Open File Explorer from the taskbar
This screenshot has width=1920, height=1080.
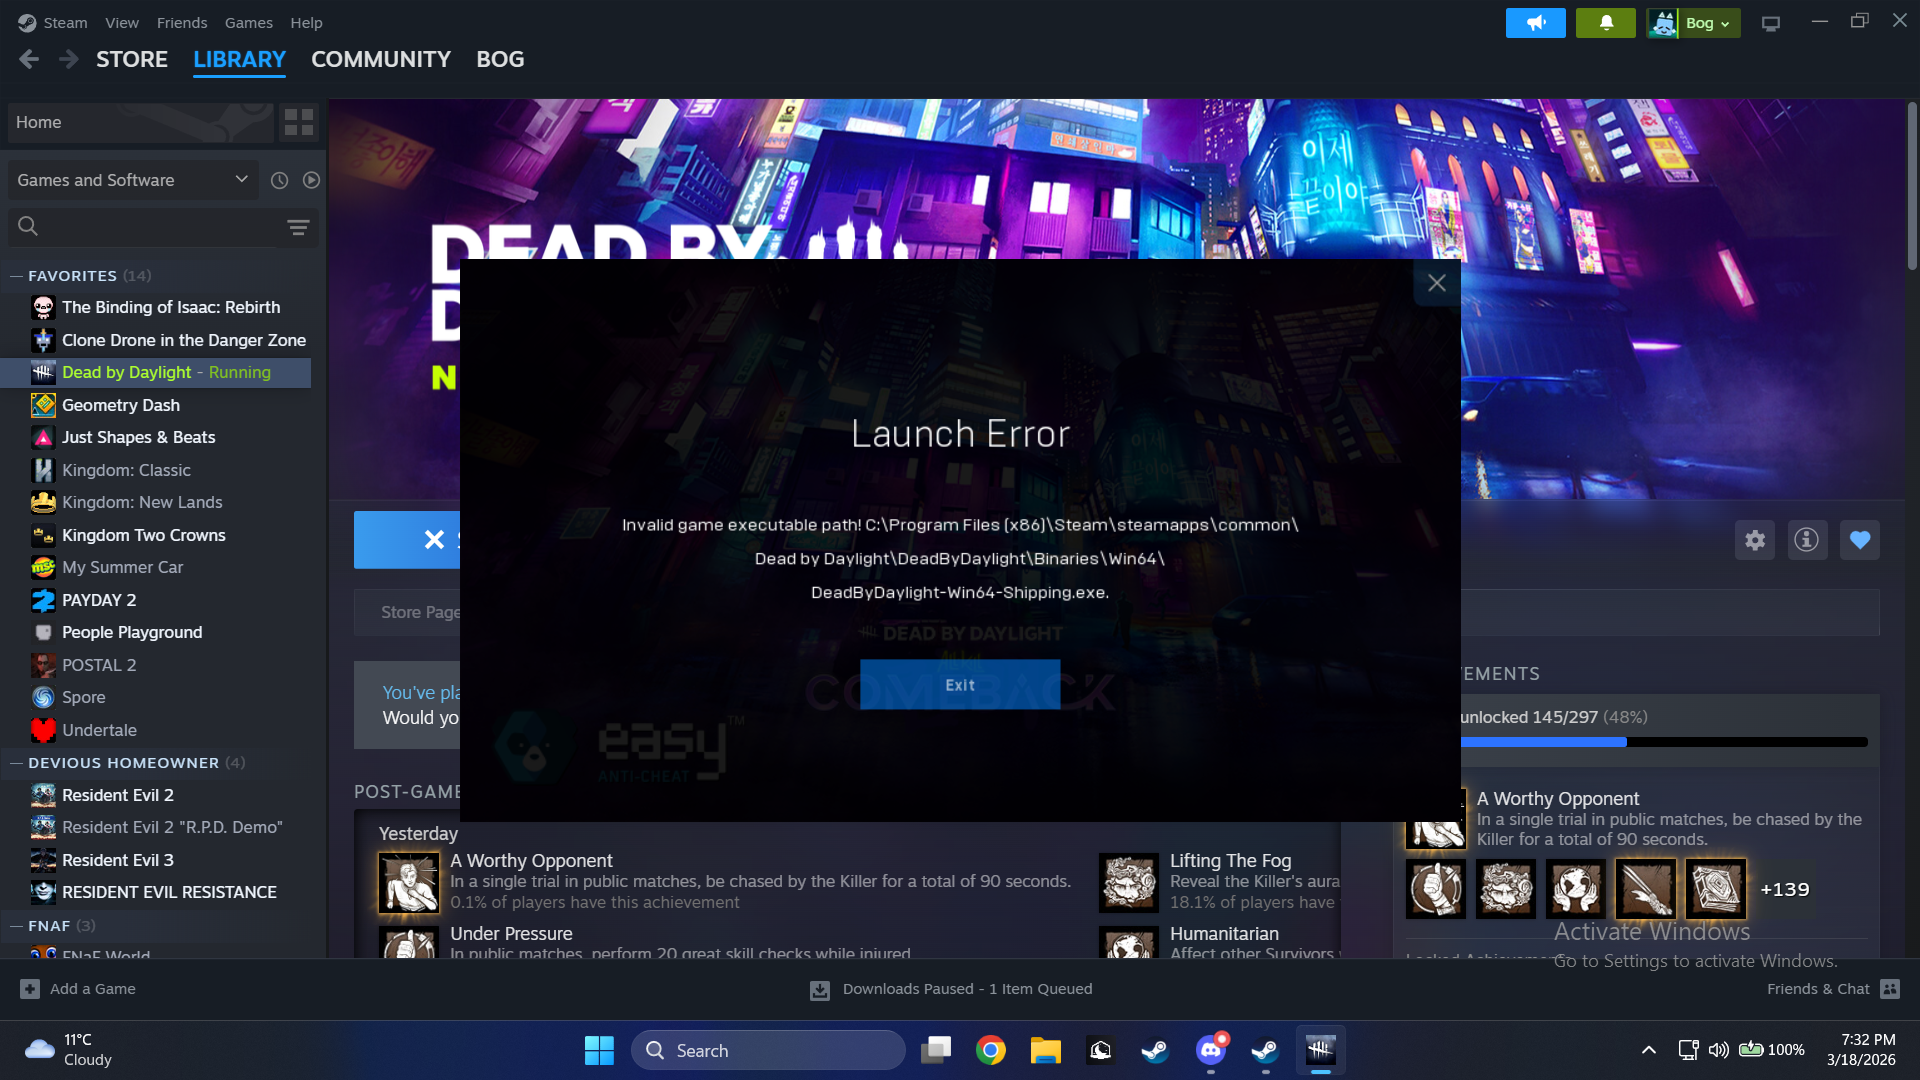coord(1046,1050)
